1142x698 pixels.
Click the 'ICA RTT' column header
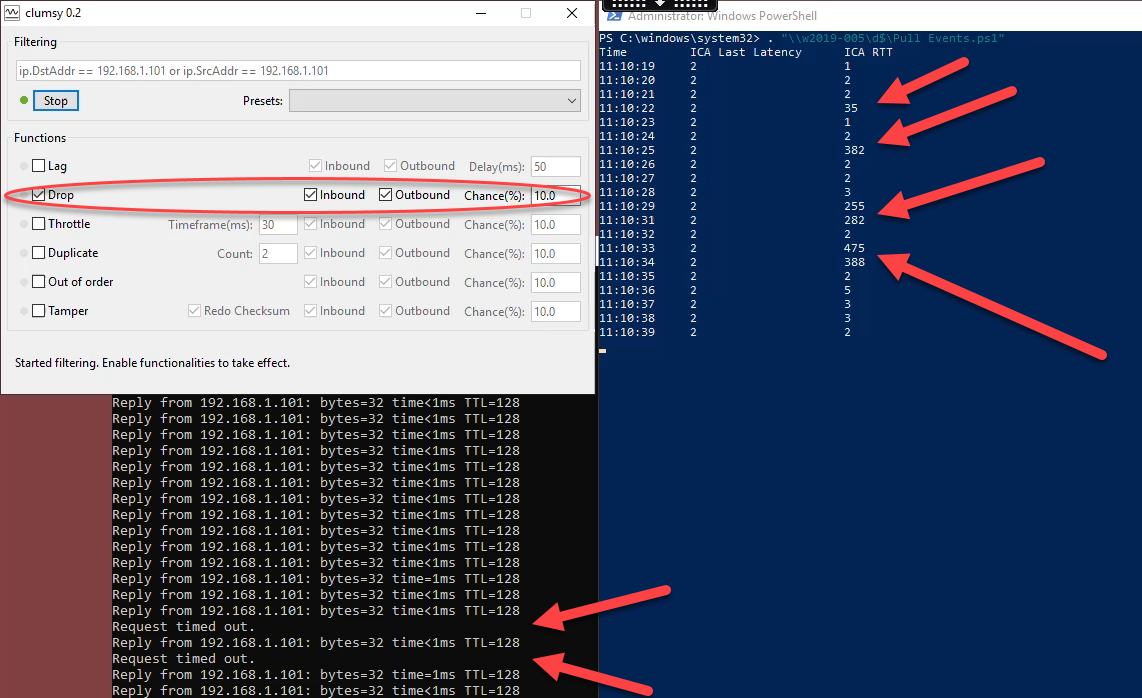pyautogui.click(x=868, y=52)
